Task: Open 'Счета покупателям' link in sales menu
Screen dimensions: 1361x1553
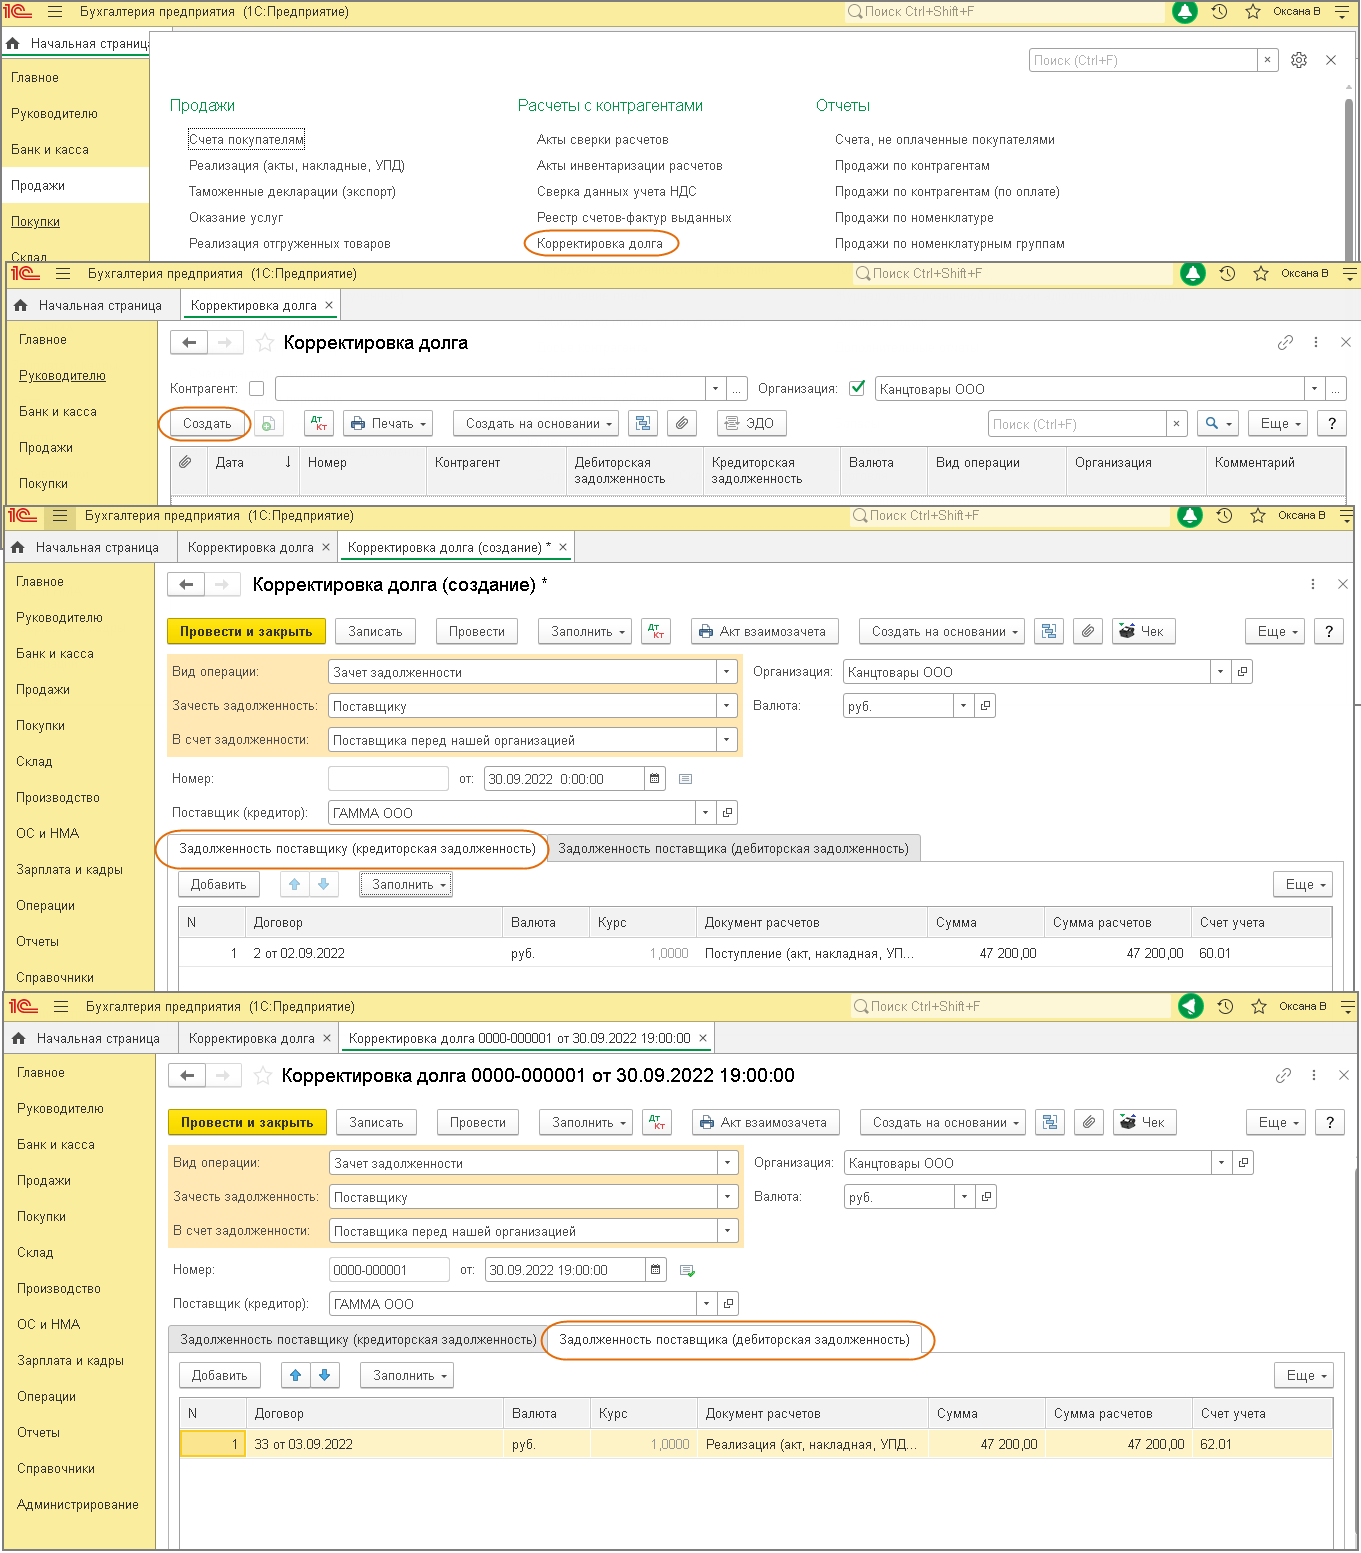Action: click(x=247, y=140)
